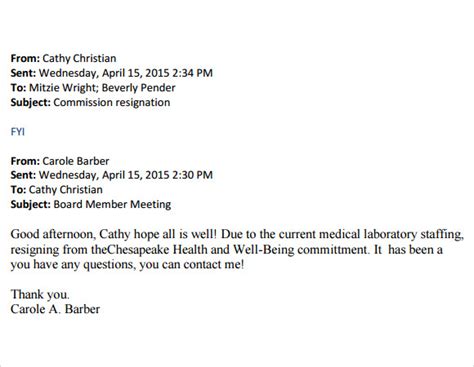This screenshot has height=367, width=474.
Task: Select sender name Cathy Christian in top header
Action: 79,58
